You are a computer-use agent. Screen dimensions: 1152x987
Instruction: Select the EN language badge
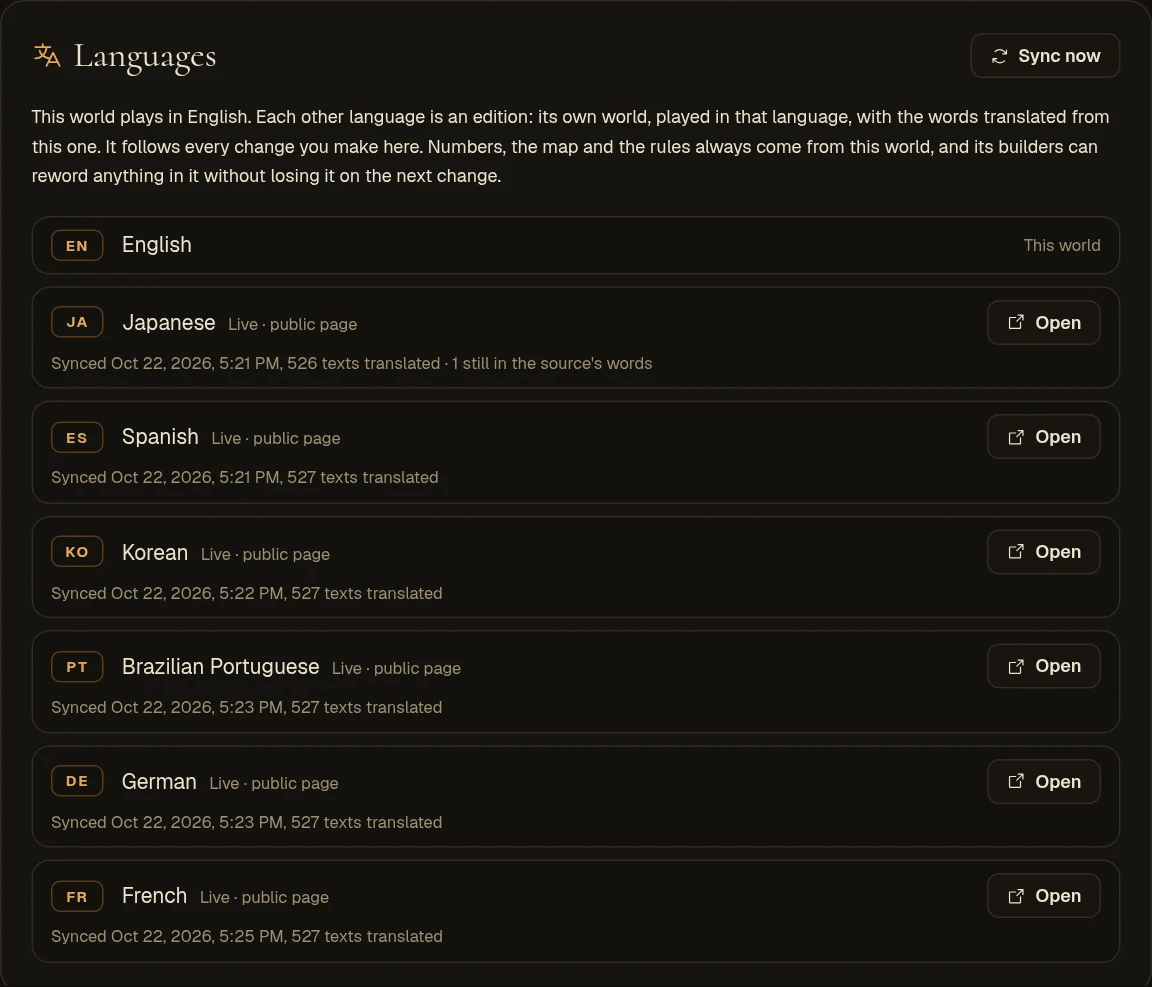pyautogui.click(x=77, y=245)
